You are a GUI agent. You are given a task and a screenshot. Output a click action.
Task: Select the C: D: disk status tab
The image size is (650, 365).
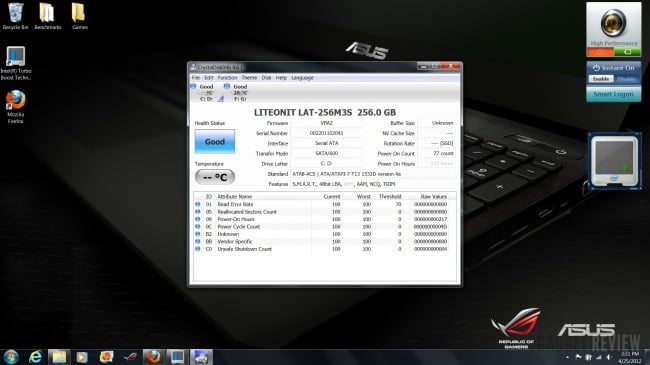[x=206, y=92]
